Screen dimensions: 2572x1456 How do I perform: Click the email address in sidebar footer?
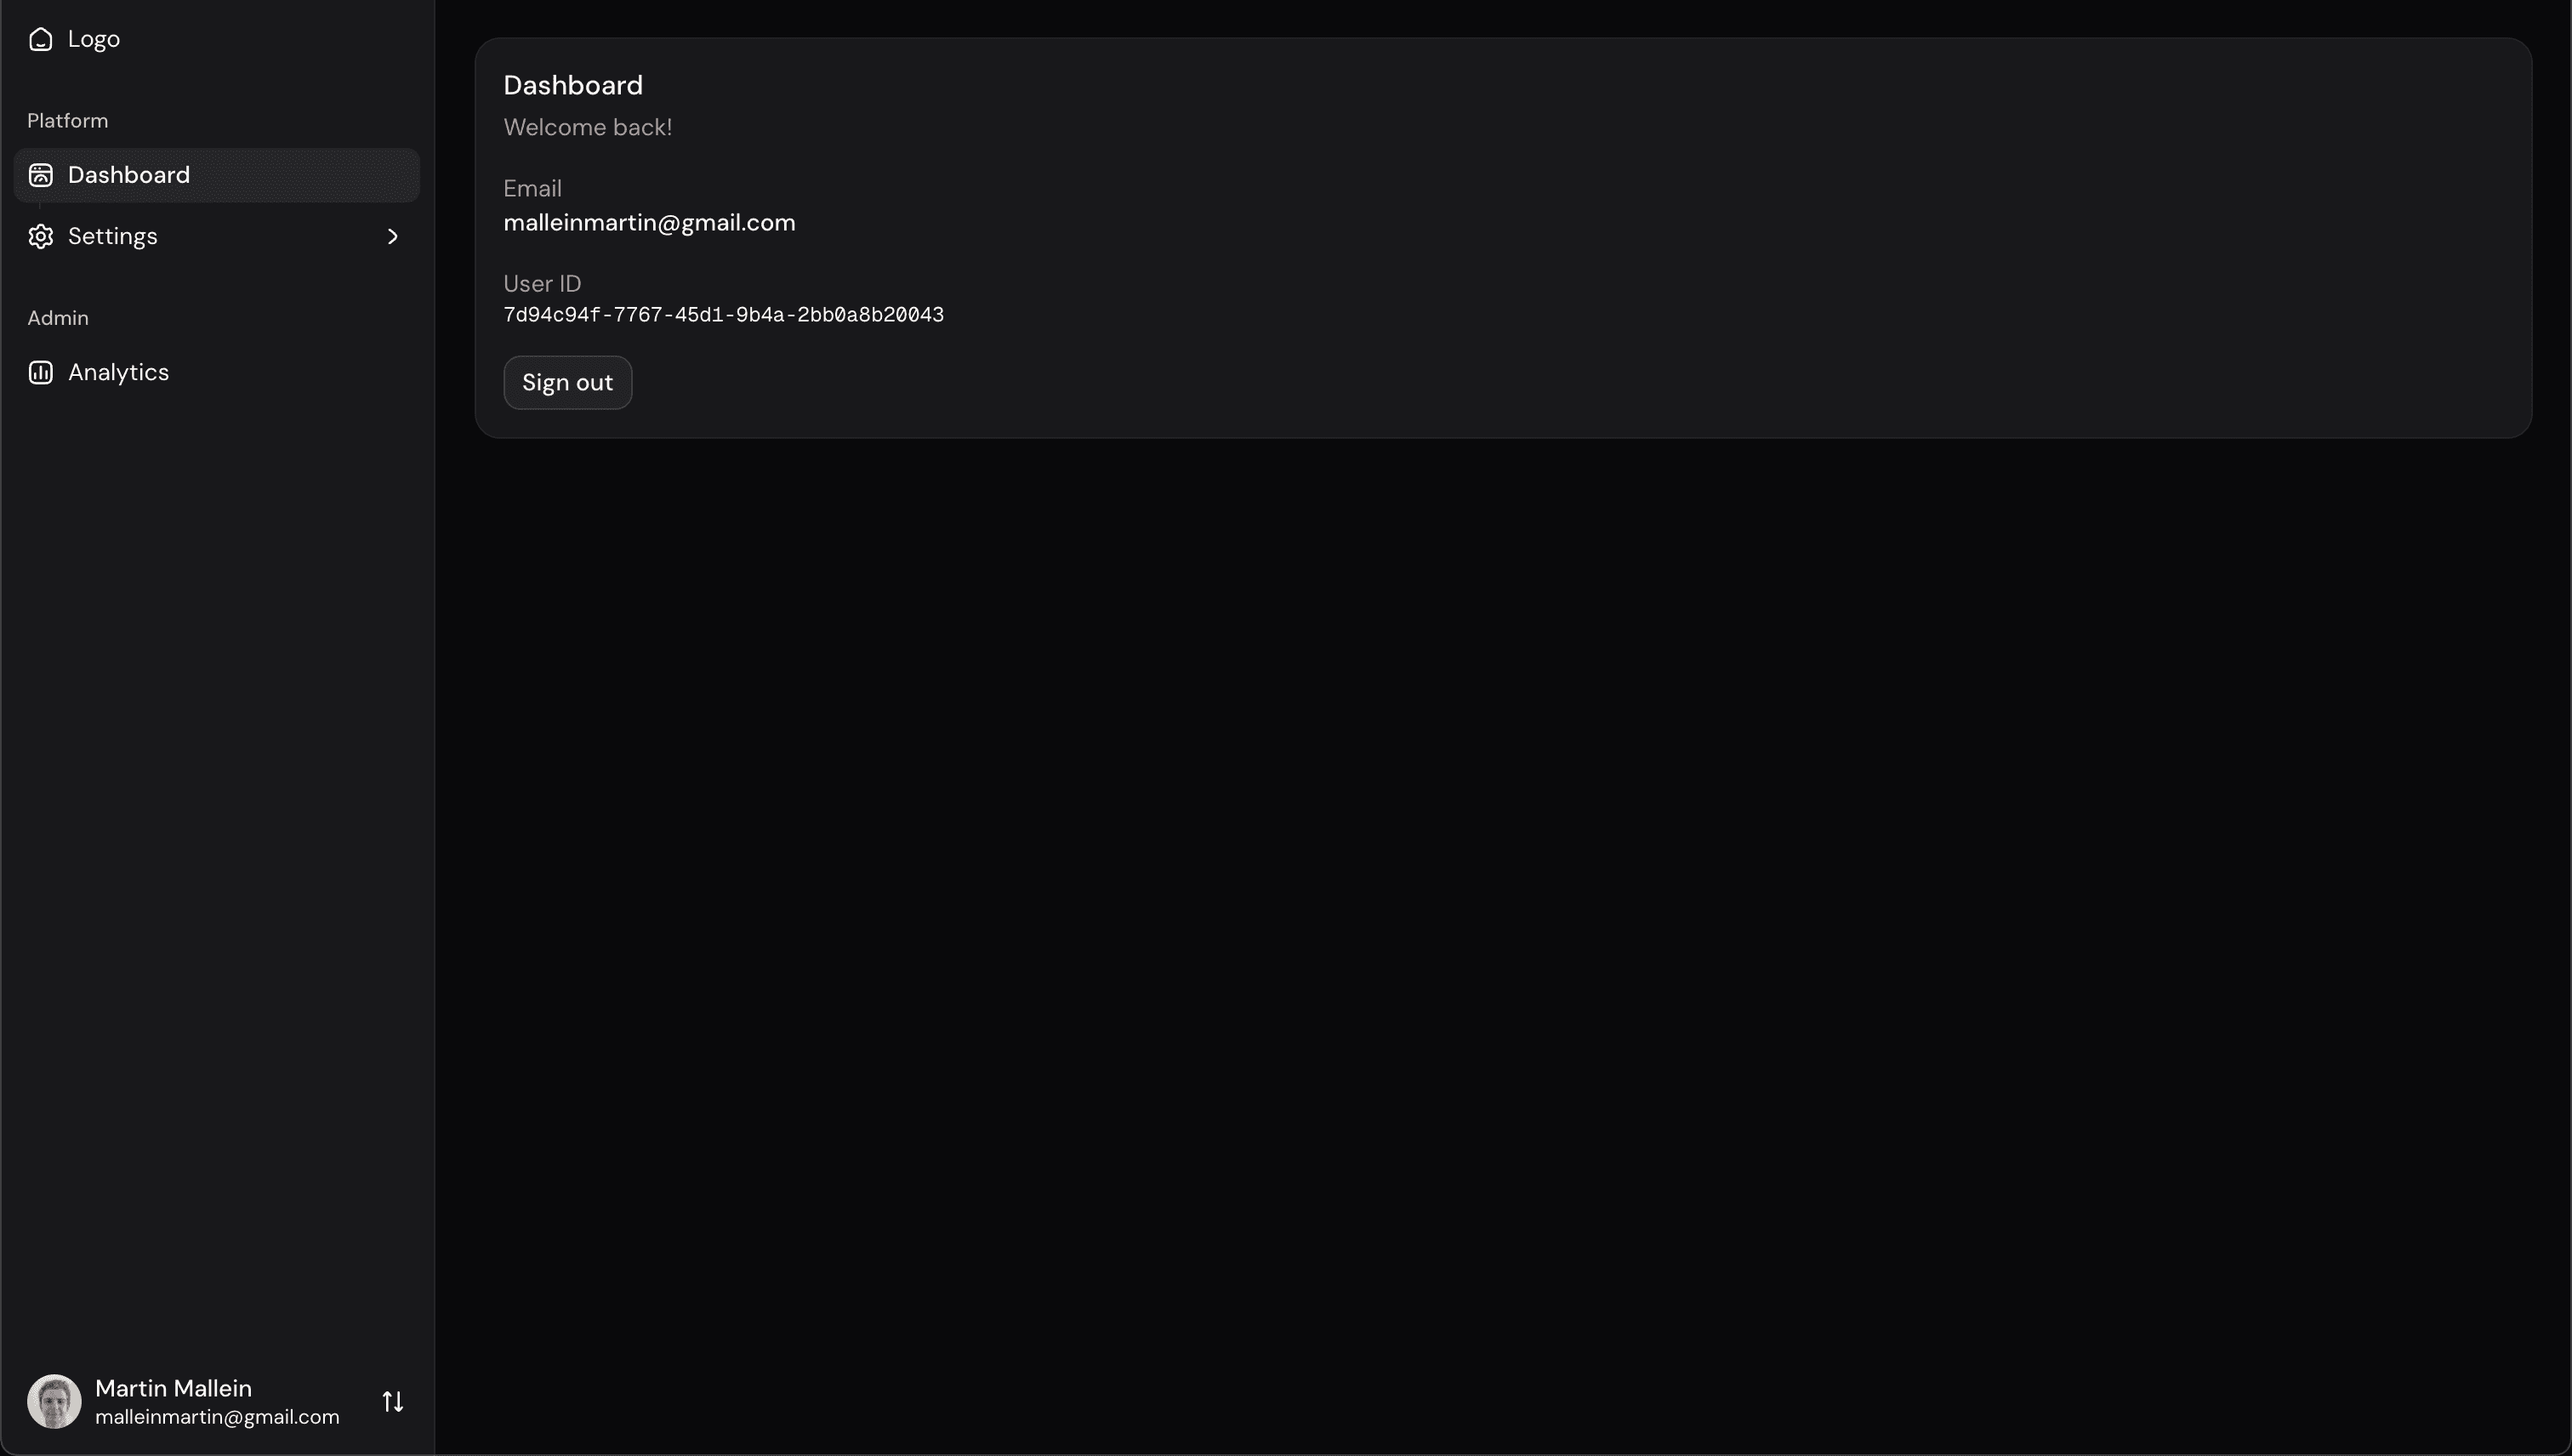217,1417
